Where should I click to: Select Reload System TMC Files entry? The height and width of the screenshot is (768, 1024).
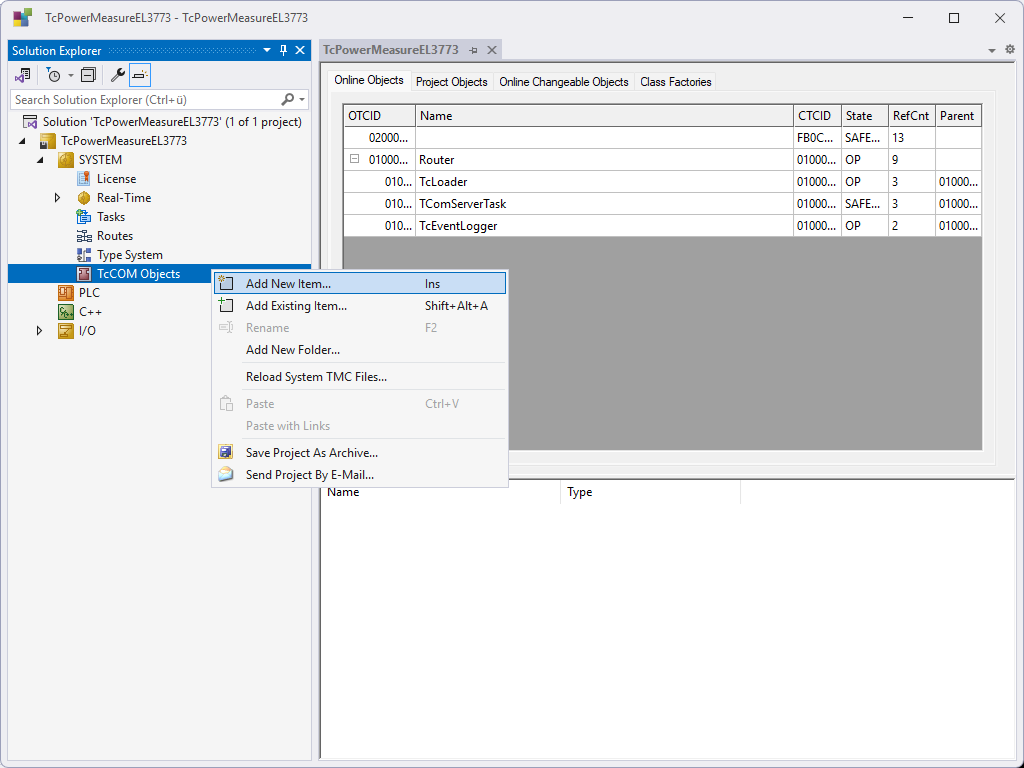click(x=360, y=377)
